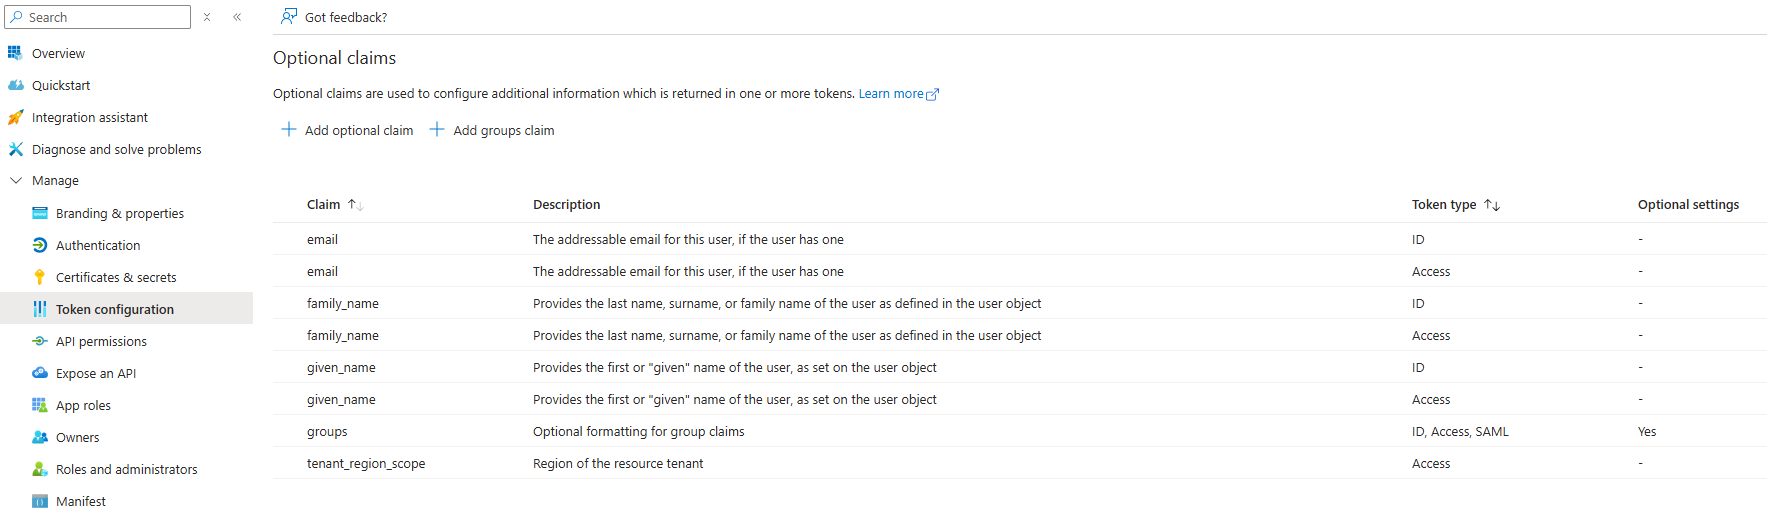Open Integration assistant rocket icon
1767x515 pixels.
(15, 117)
